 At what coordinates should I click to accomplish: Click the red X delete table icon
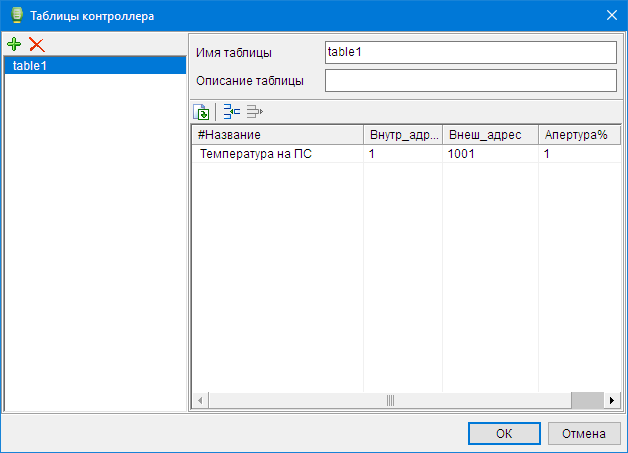coord(37,44)
